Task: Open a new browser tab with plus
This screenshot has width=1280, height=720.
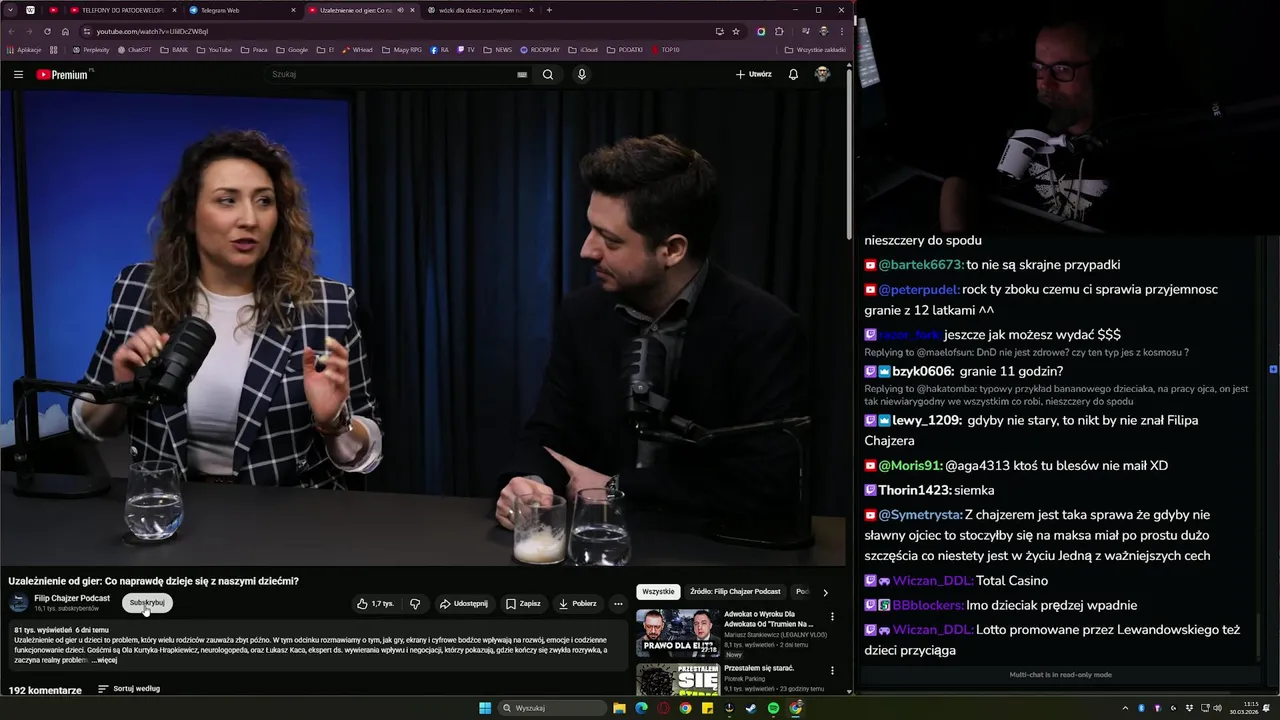Action: point(549,10)
